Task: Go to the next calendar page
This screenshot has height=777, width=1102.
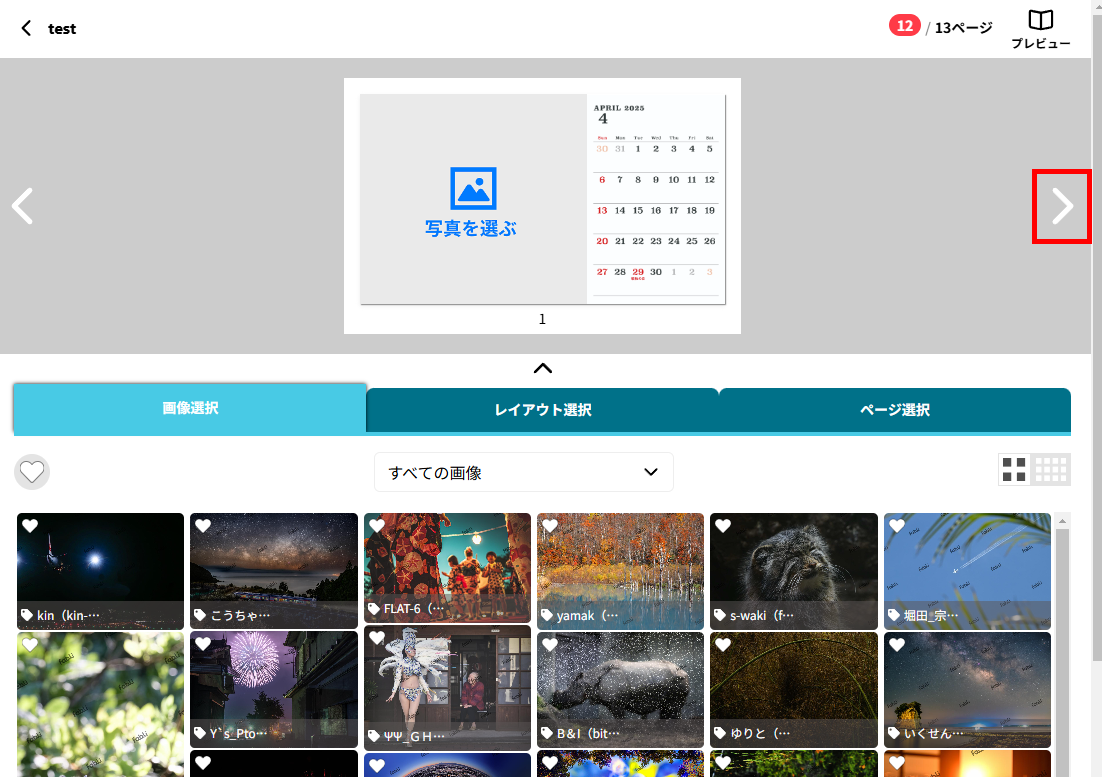Action: point(1061,206)
